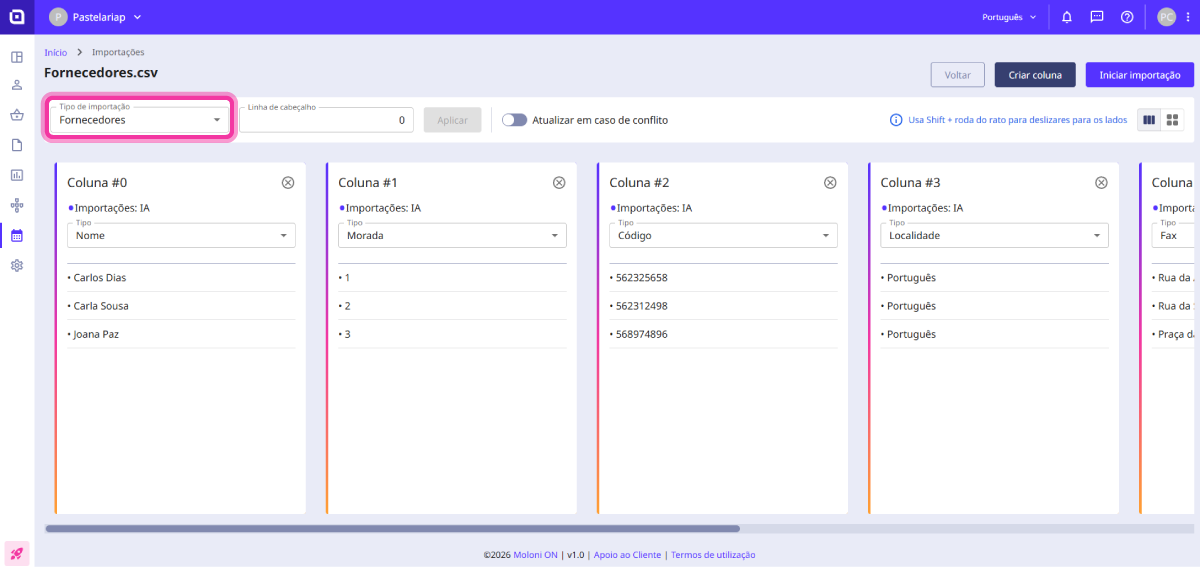The height and width of the screenshot is (567, 1200).
Task: Click the Moloni logo in top-left corner
Action: (17, 17)
